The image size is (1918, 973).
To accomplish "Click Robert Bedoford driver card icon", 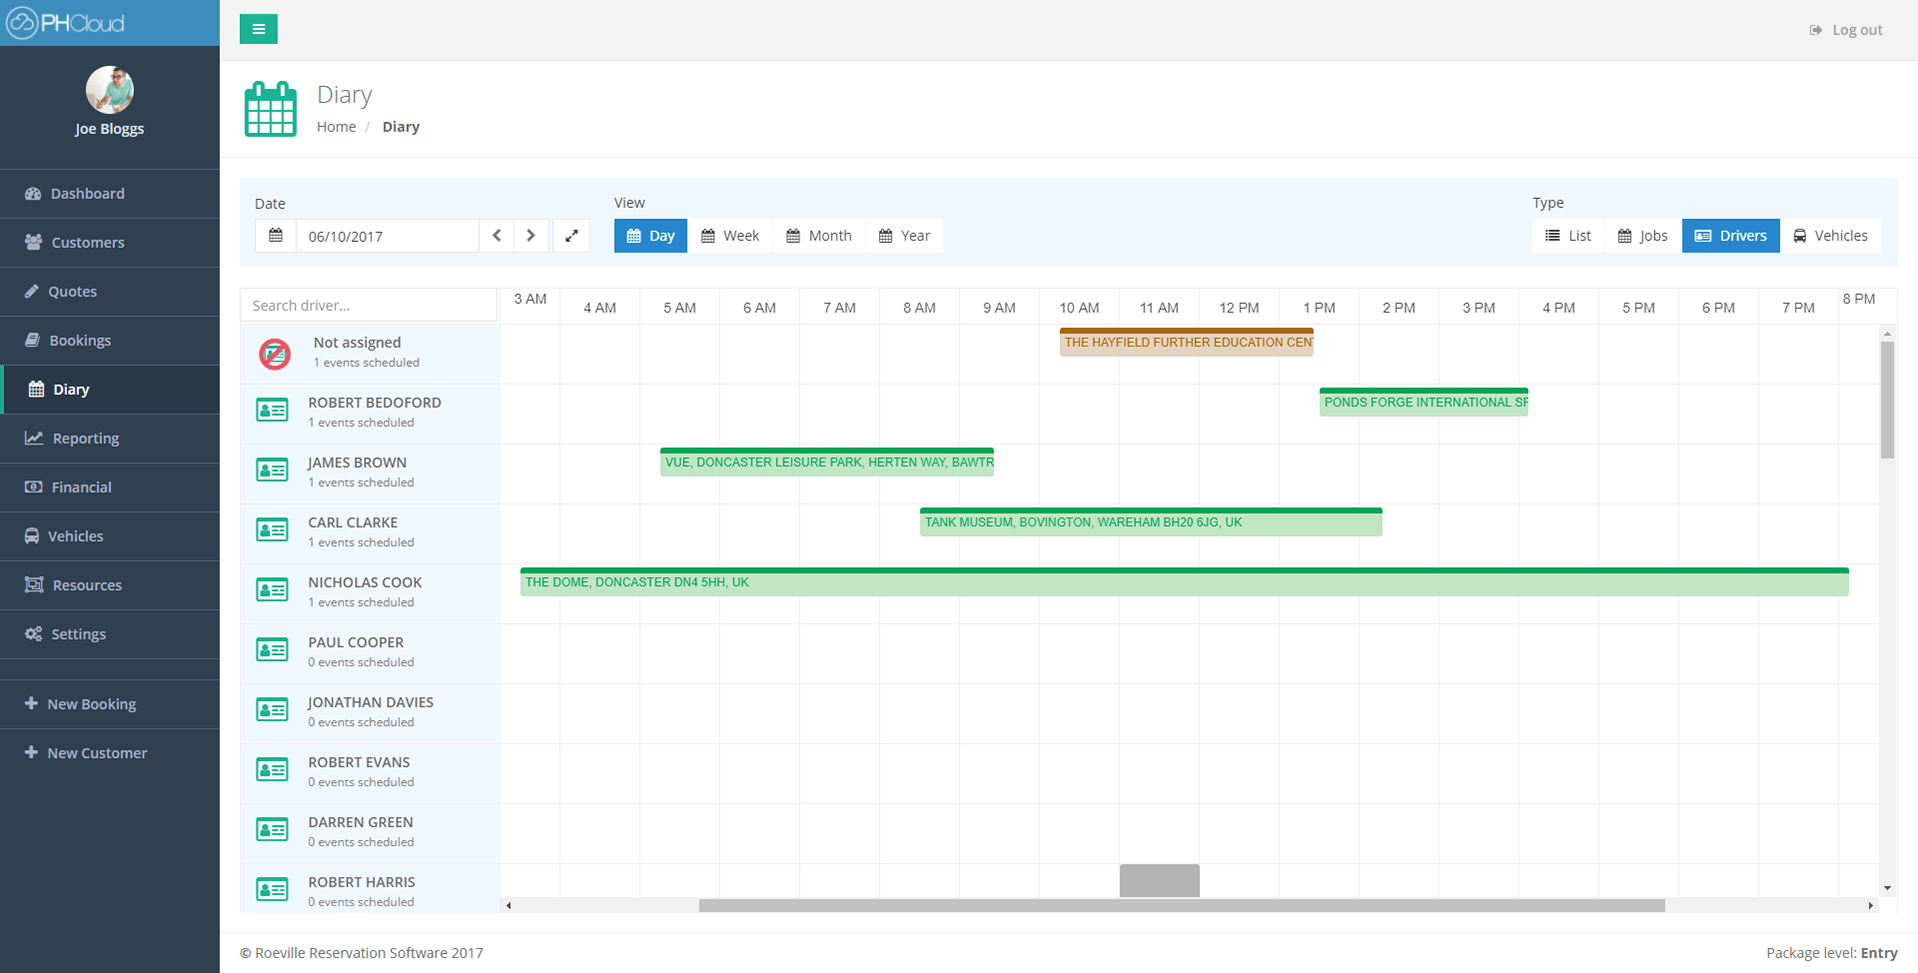I will pos(272,410).
